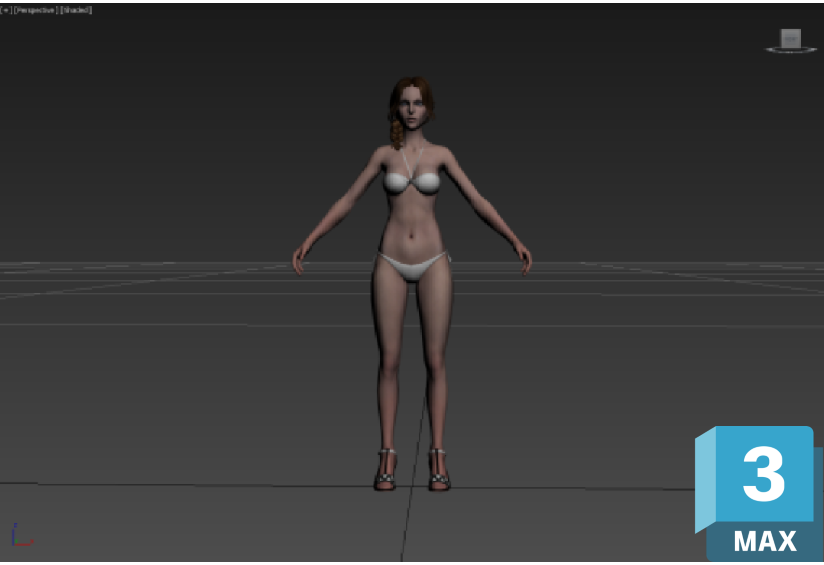This screenshot has width=824, height=565.
Task: Click the MAX label under the logo
Action: tap(765, 542)
